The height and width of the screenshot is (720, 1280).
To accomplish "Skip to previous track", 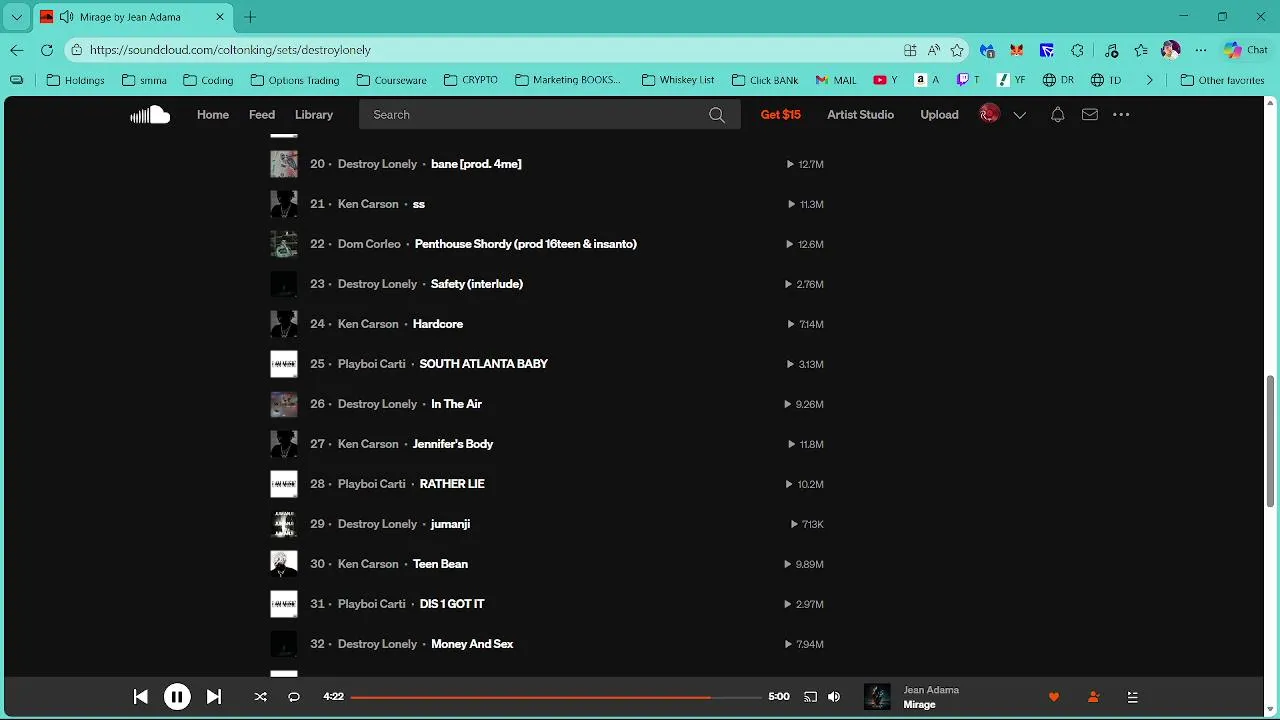I will [141, 697].
